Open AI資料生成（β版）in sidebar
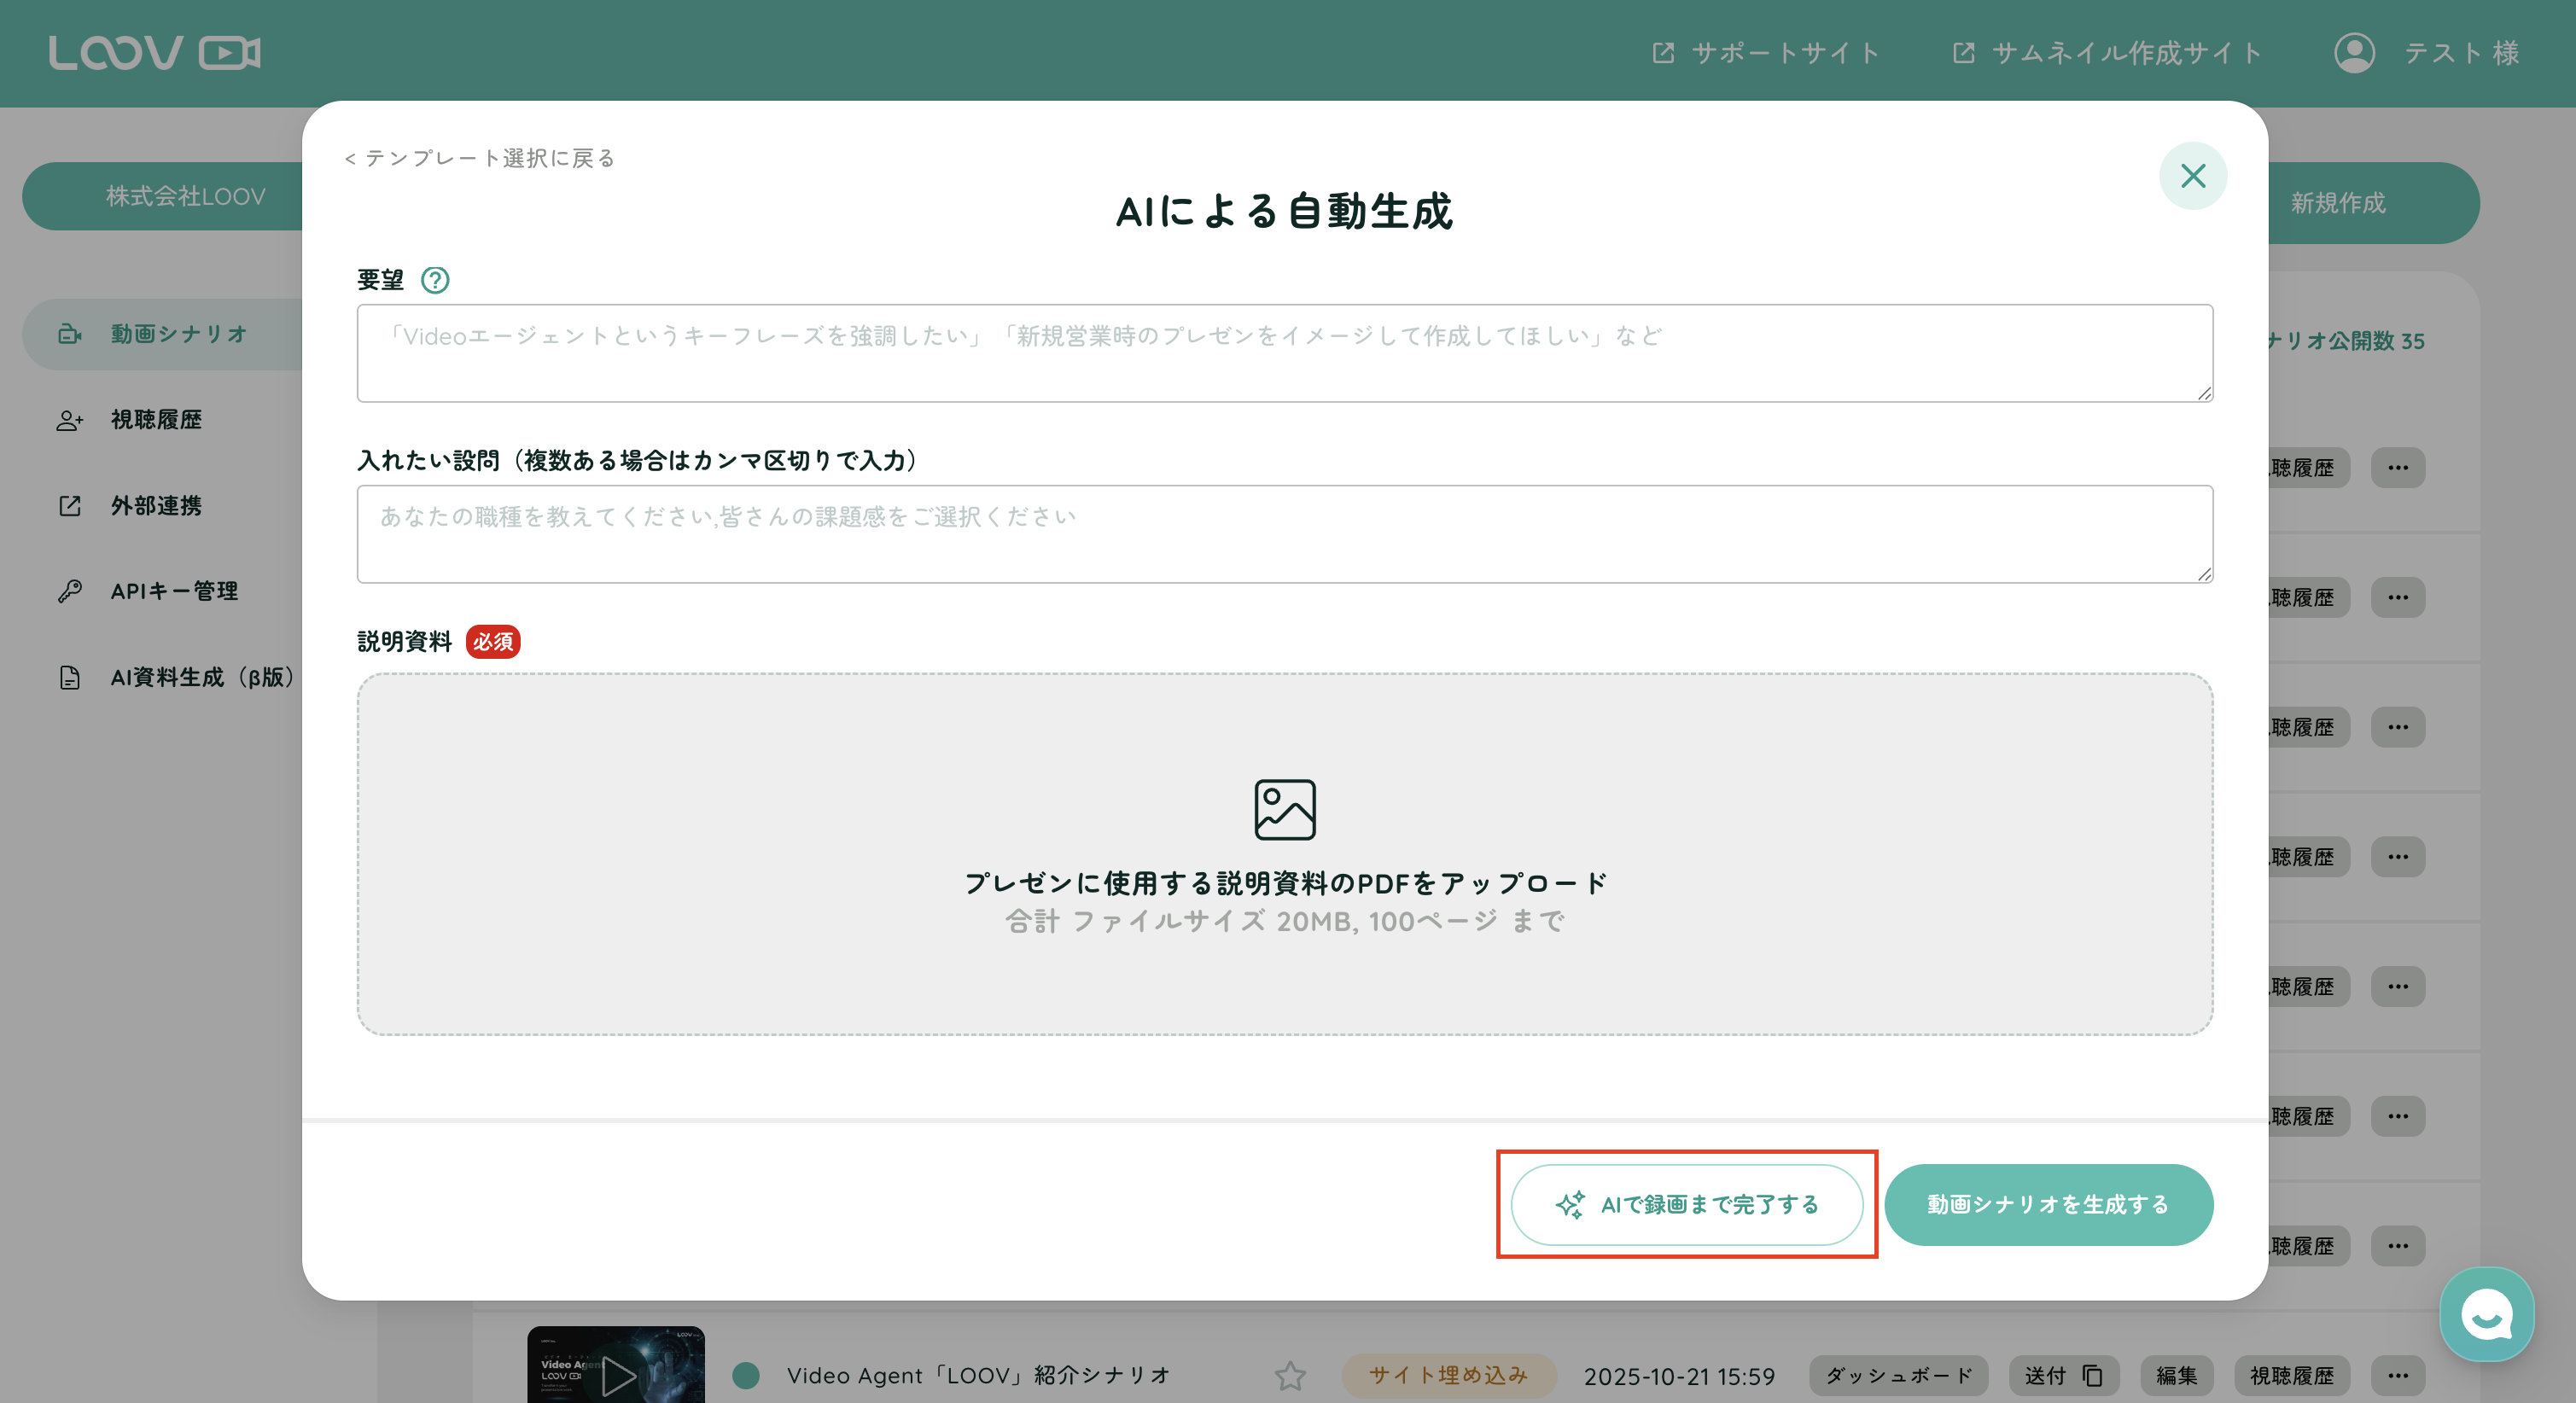 200,677
